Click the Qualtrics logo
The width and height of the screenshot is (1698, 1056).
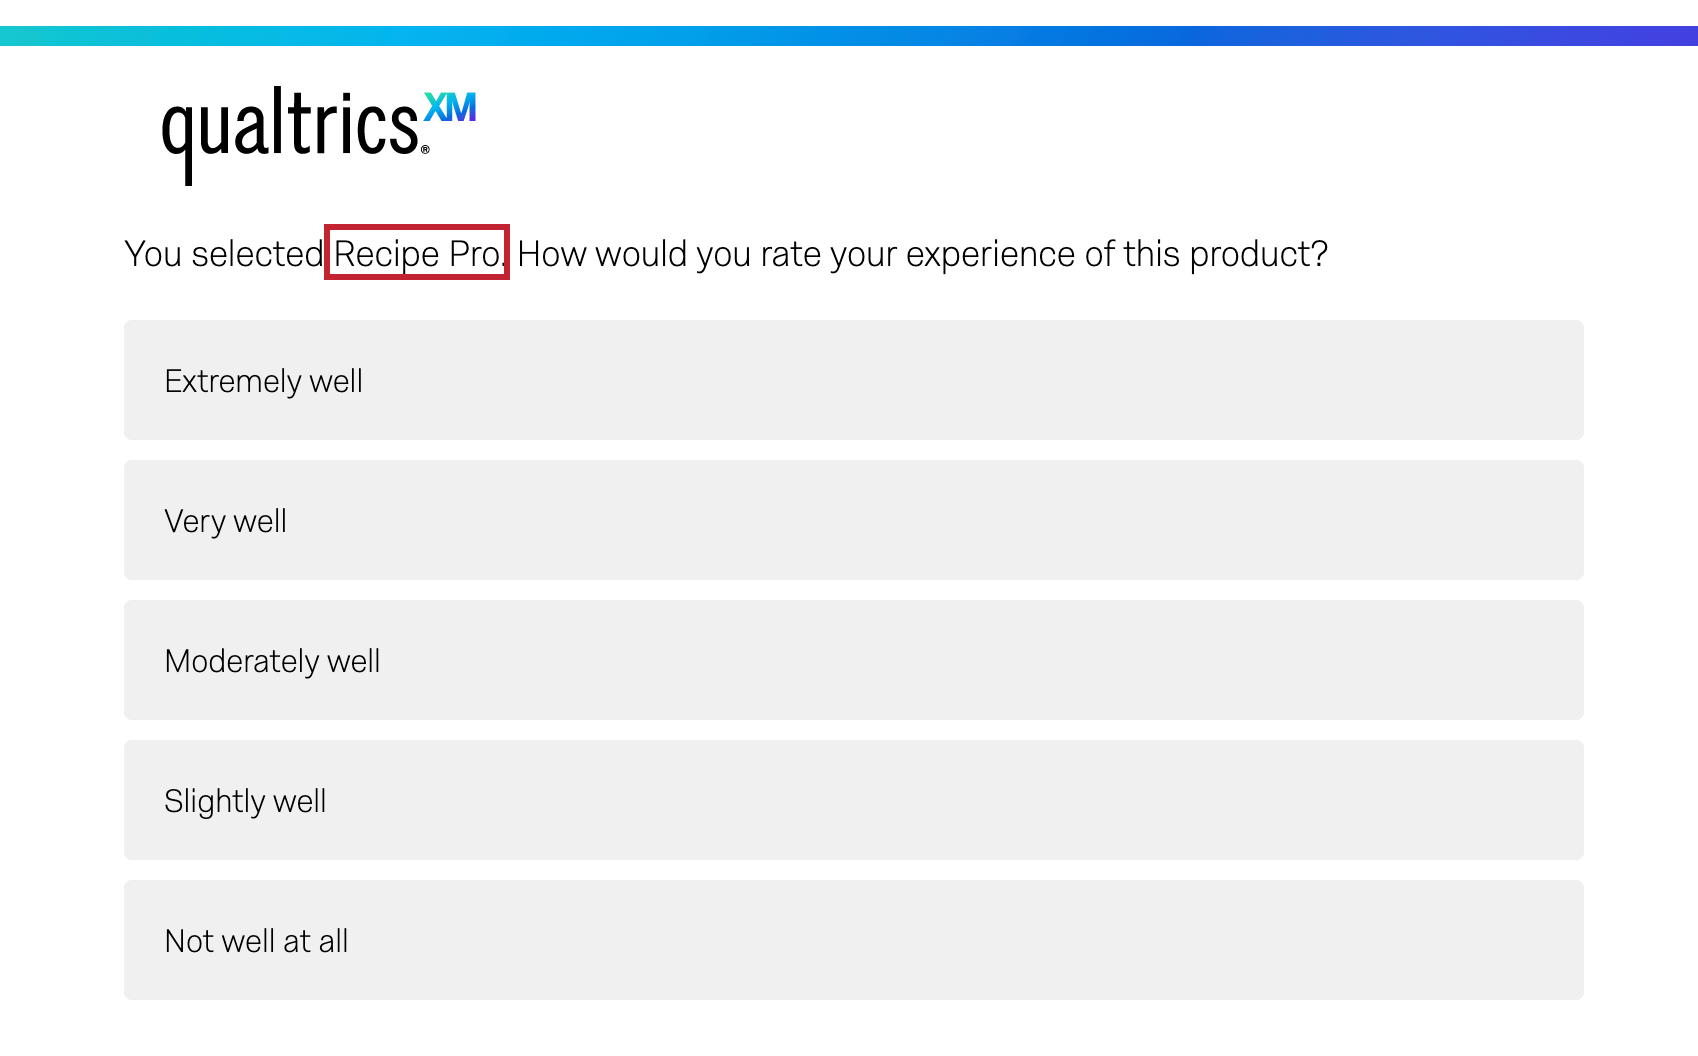click(x=290, y=130)
